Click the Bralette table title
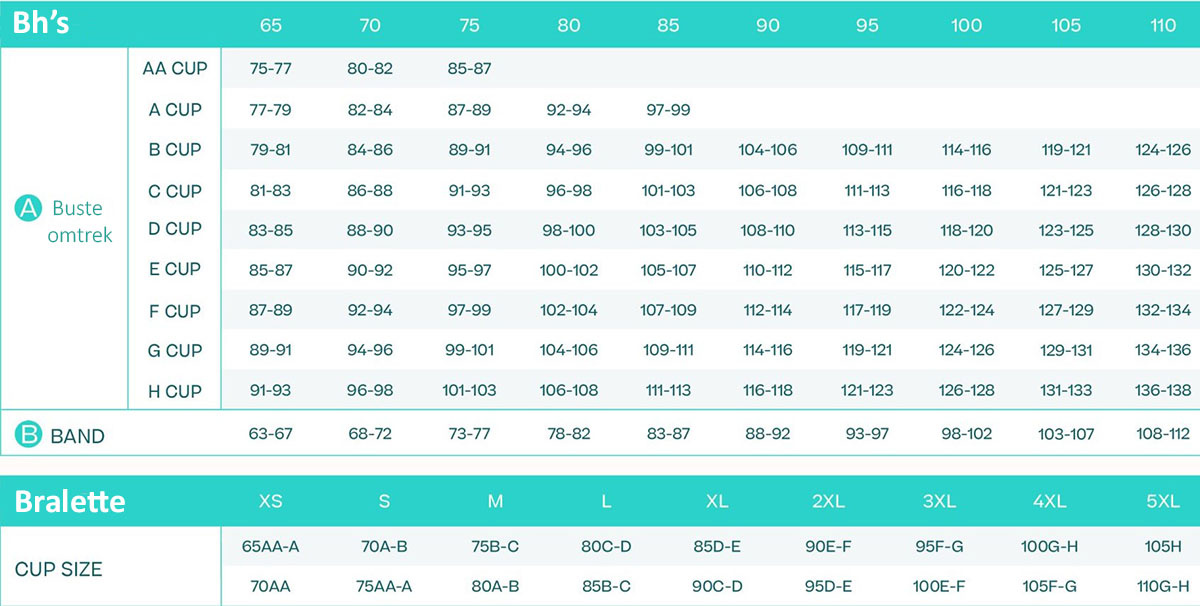The image size is (1200, 606). 70,501
